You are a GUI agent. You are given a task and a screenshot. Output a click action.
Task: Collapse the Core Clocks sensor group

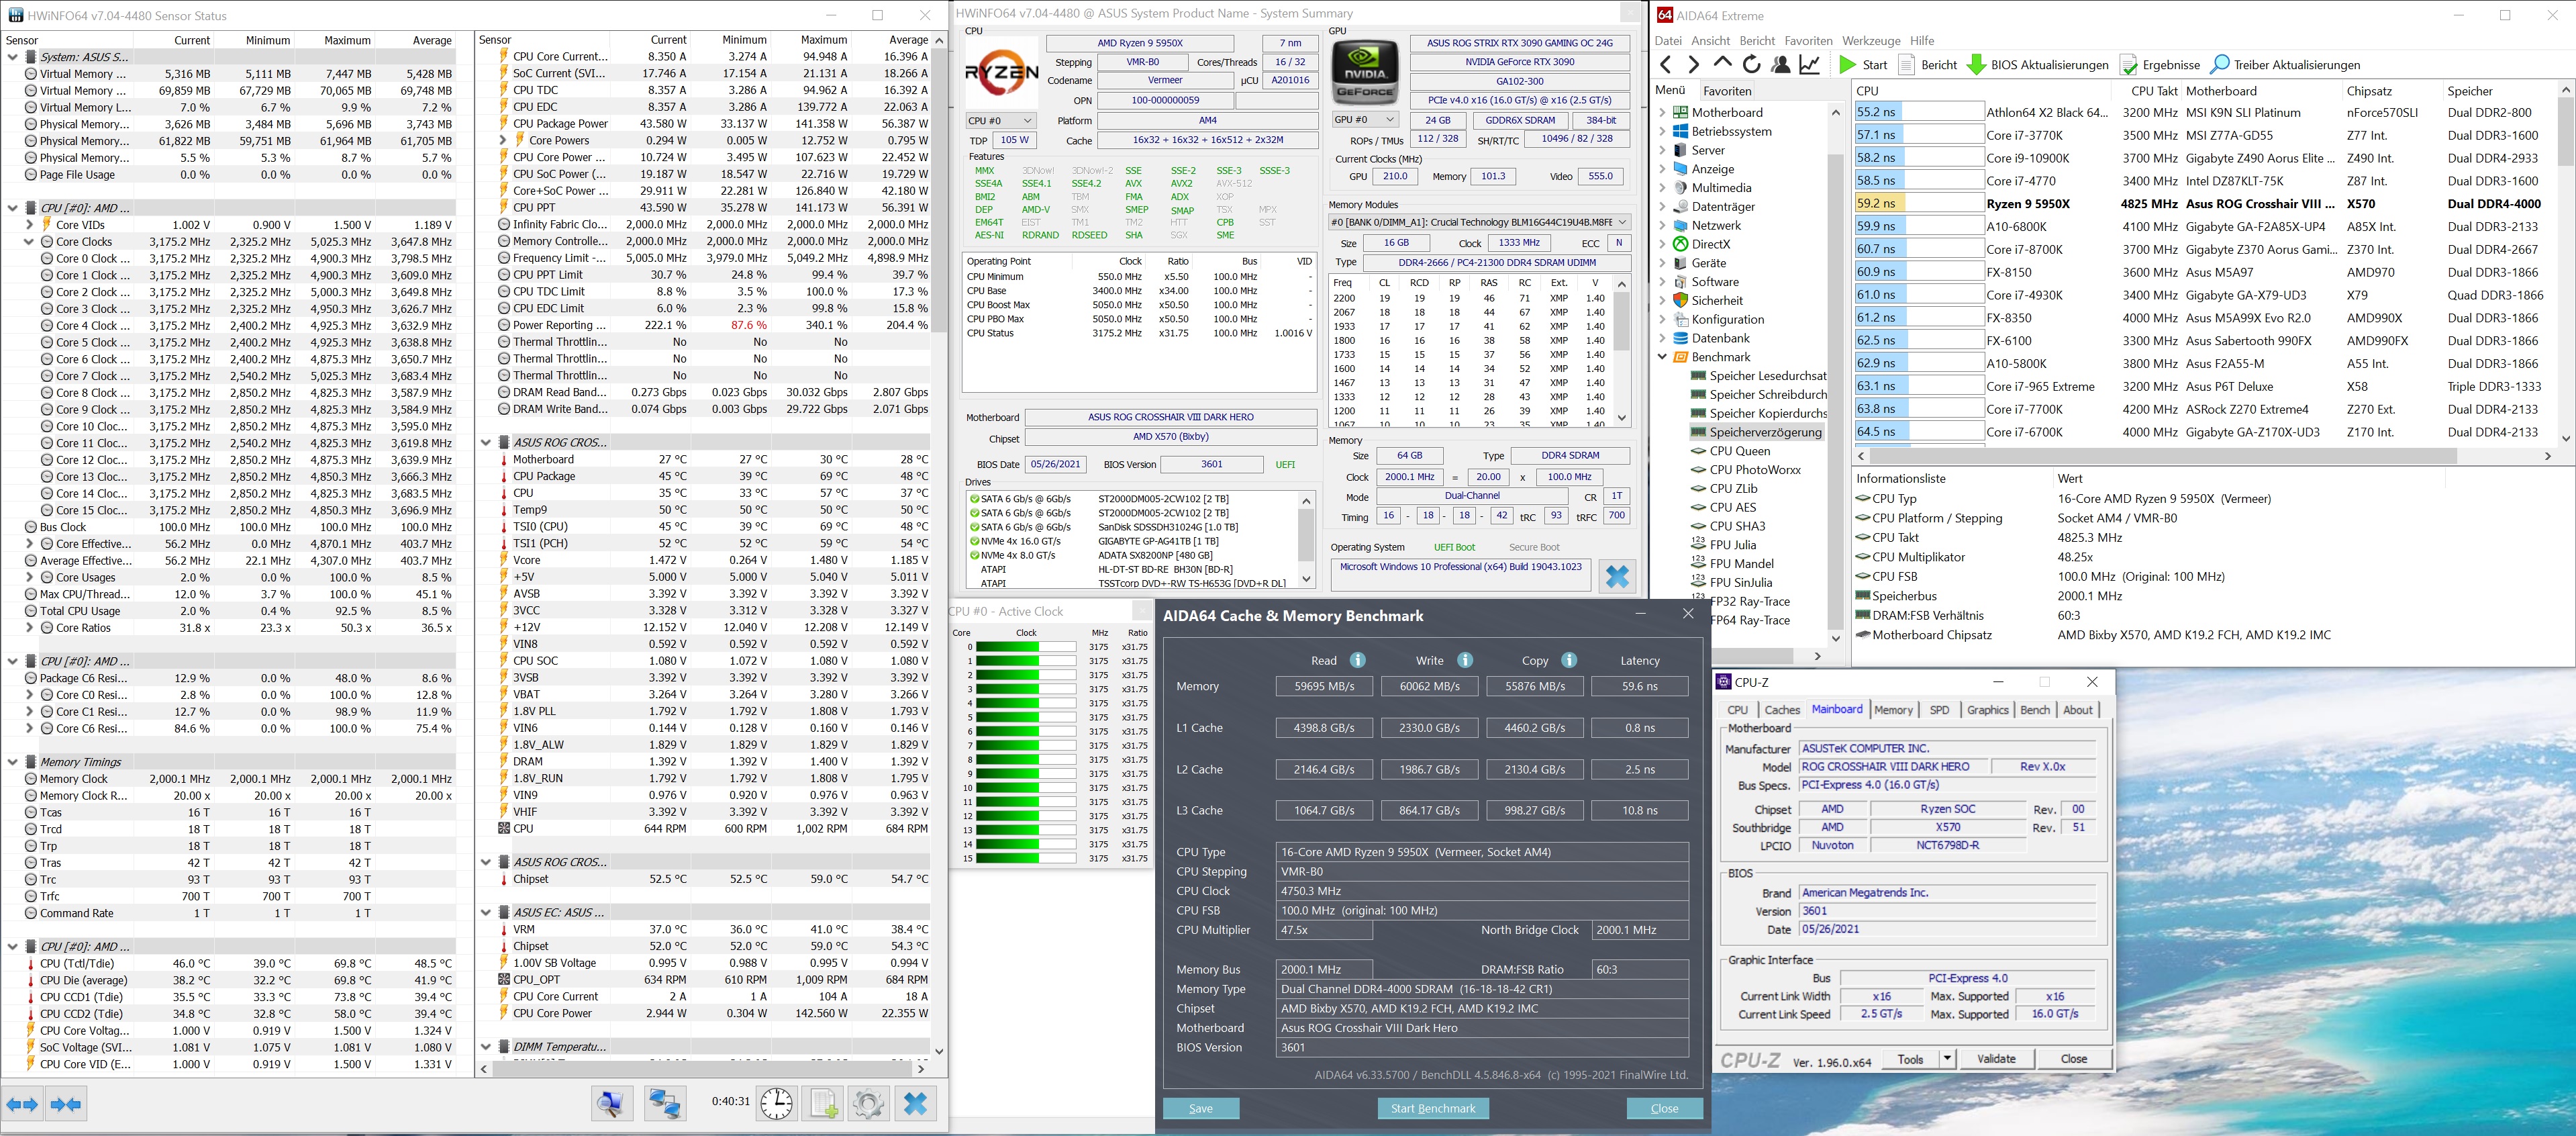29,242
